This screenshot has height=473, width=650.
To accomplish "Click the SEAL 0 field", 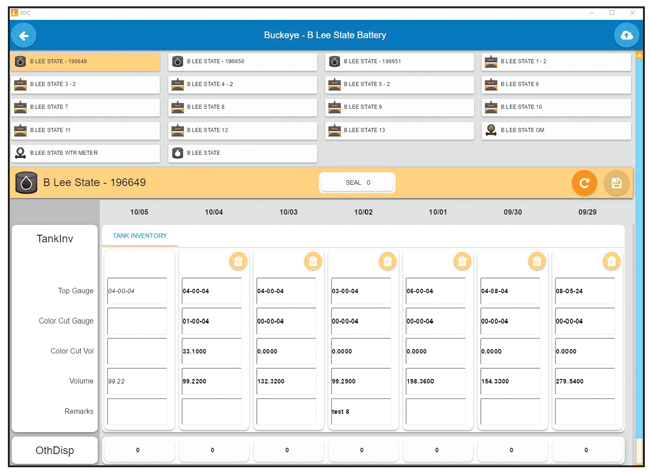I will tap(357, 183).
